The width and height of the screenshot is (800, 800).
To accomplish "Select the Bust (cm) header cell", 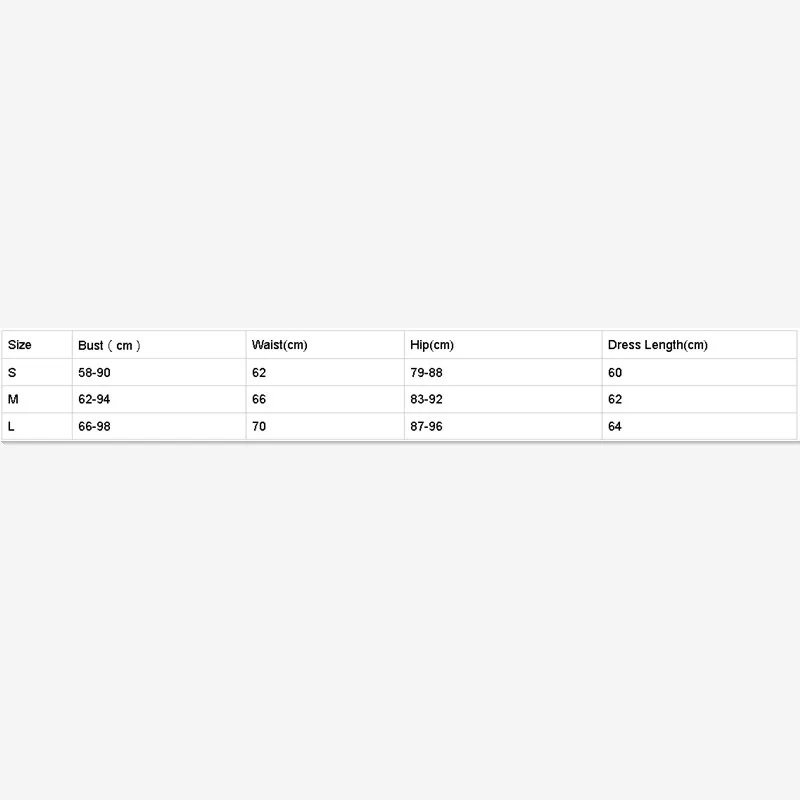I will tap(159, 345).
